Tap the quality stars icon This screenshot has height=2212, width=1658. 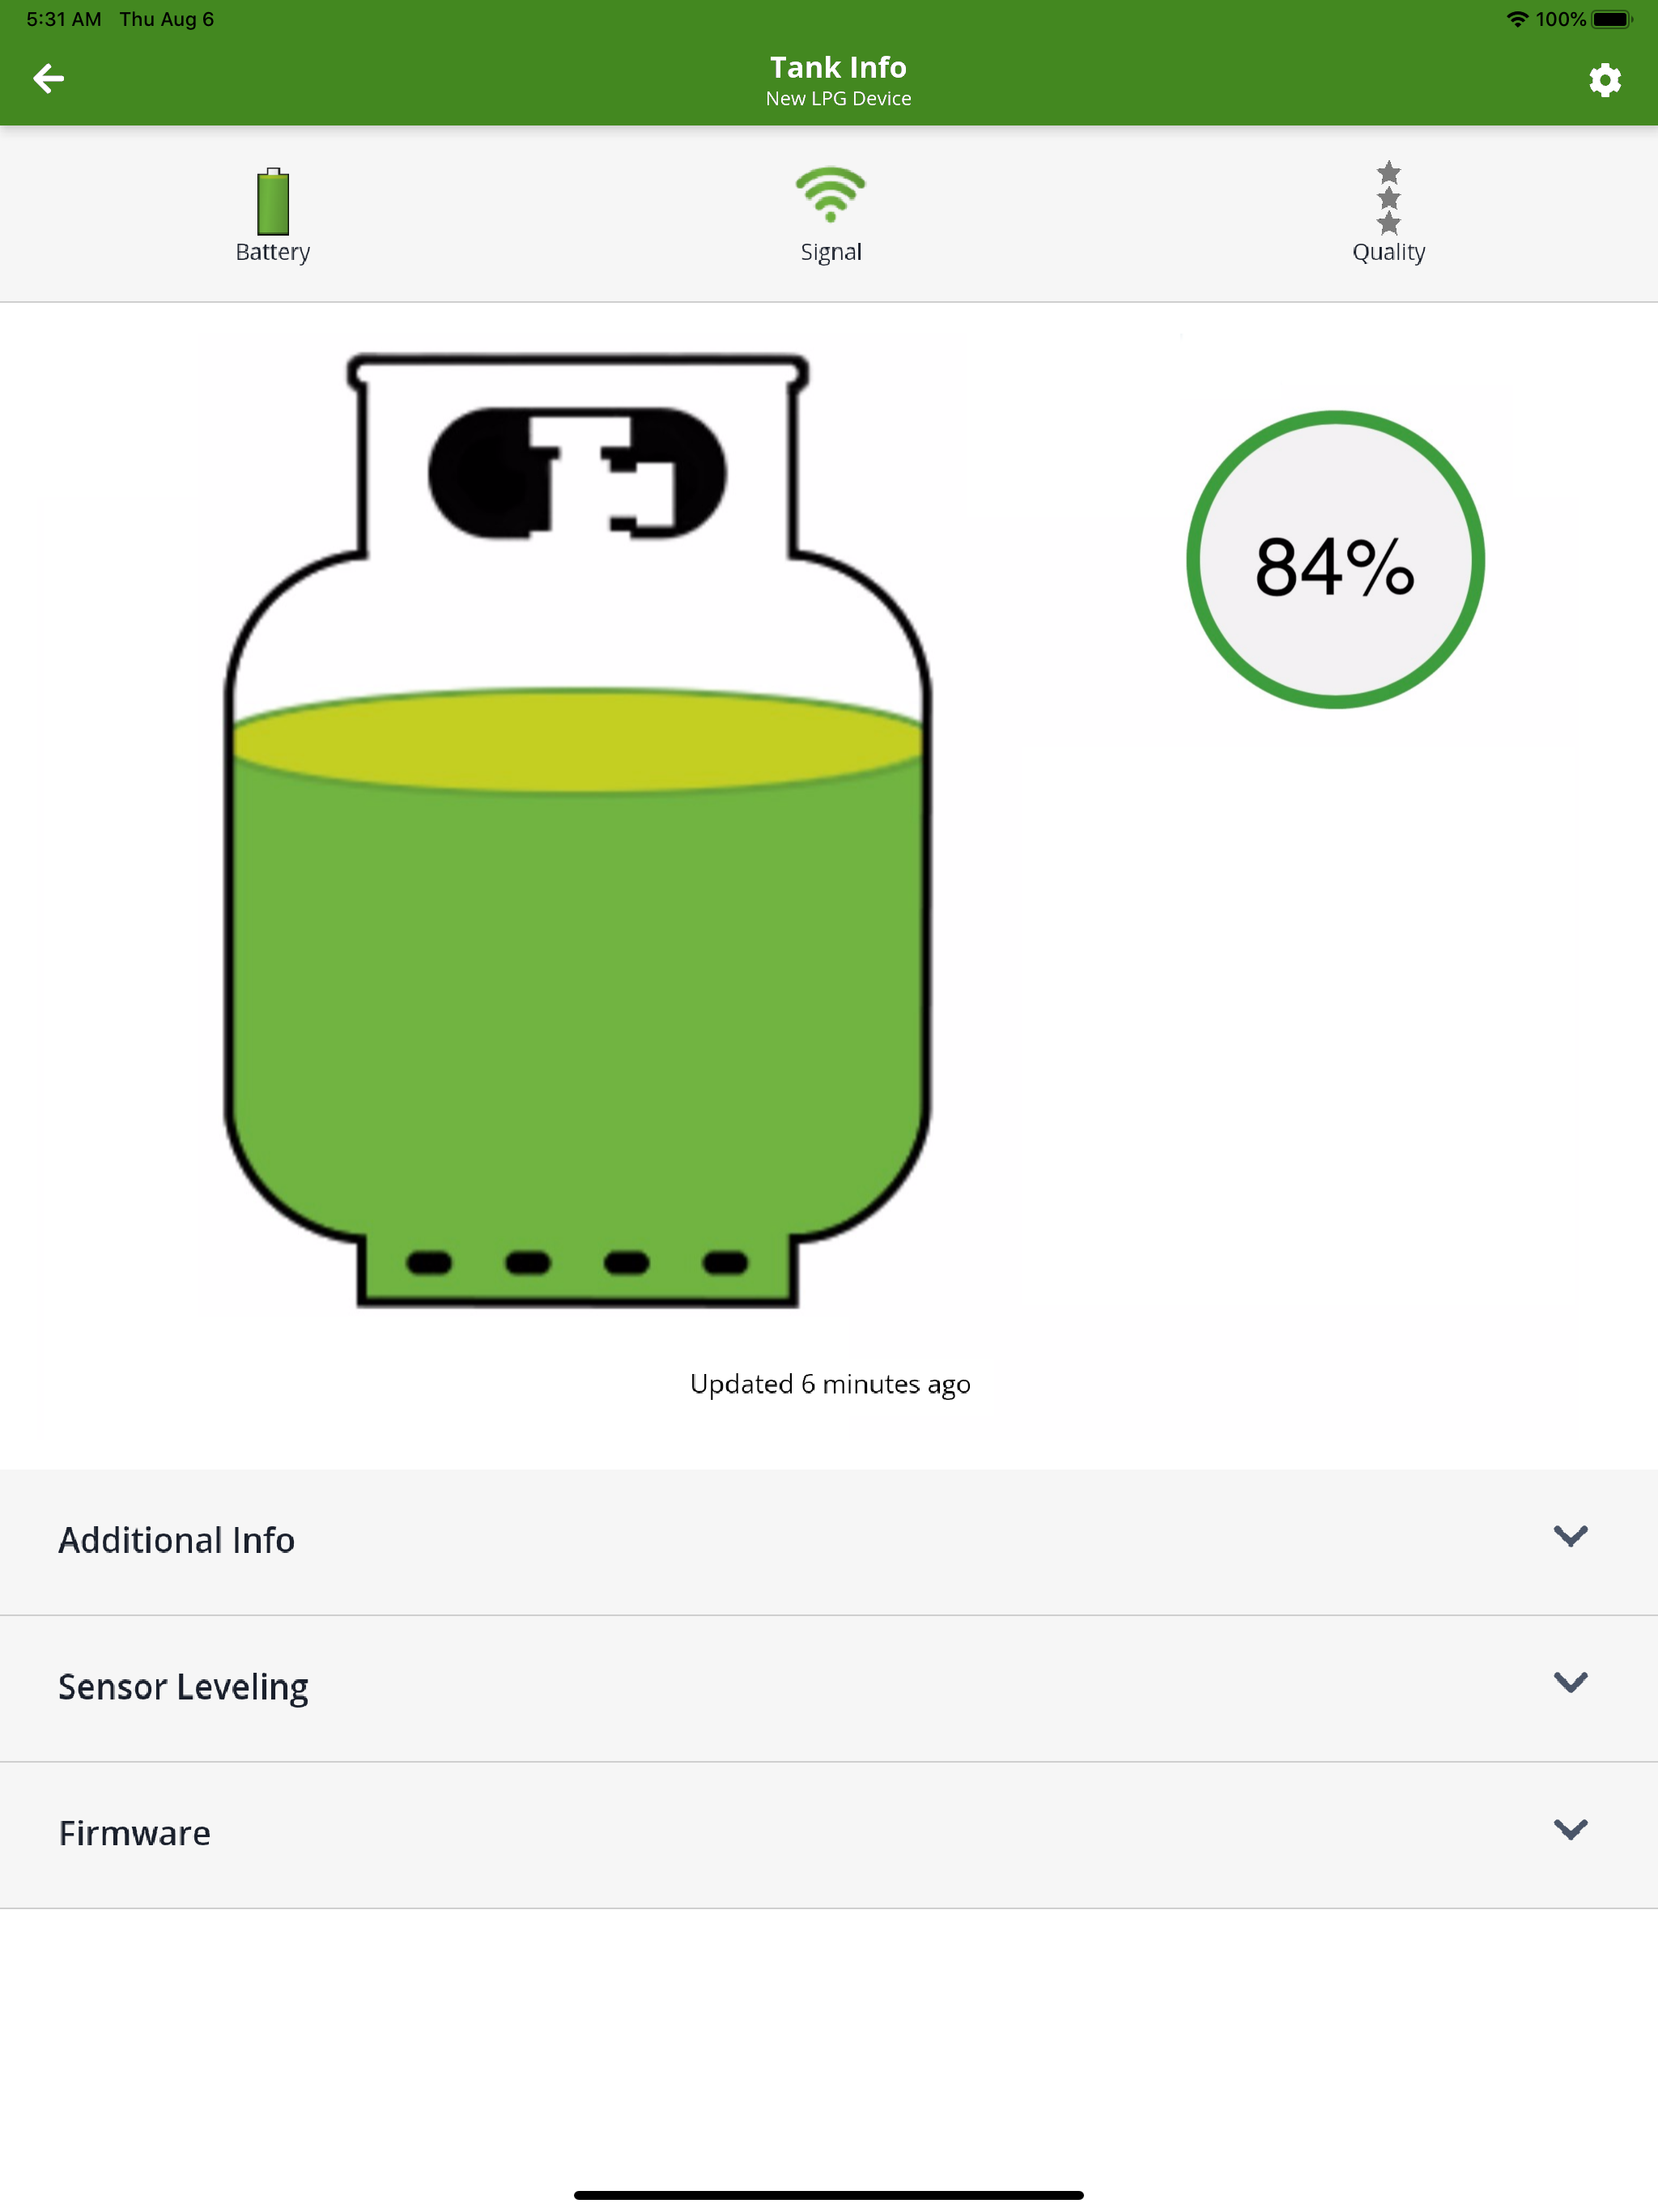click(1388, 197)
